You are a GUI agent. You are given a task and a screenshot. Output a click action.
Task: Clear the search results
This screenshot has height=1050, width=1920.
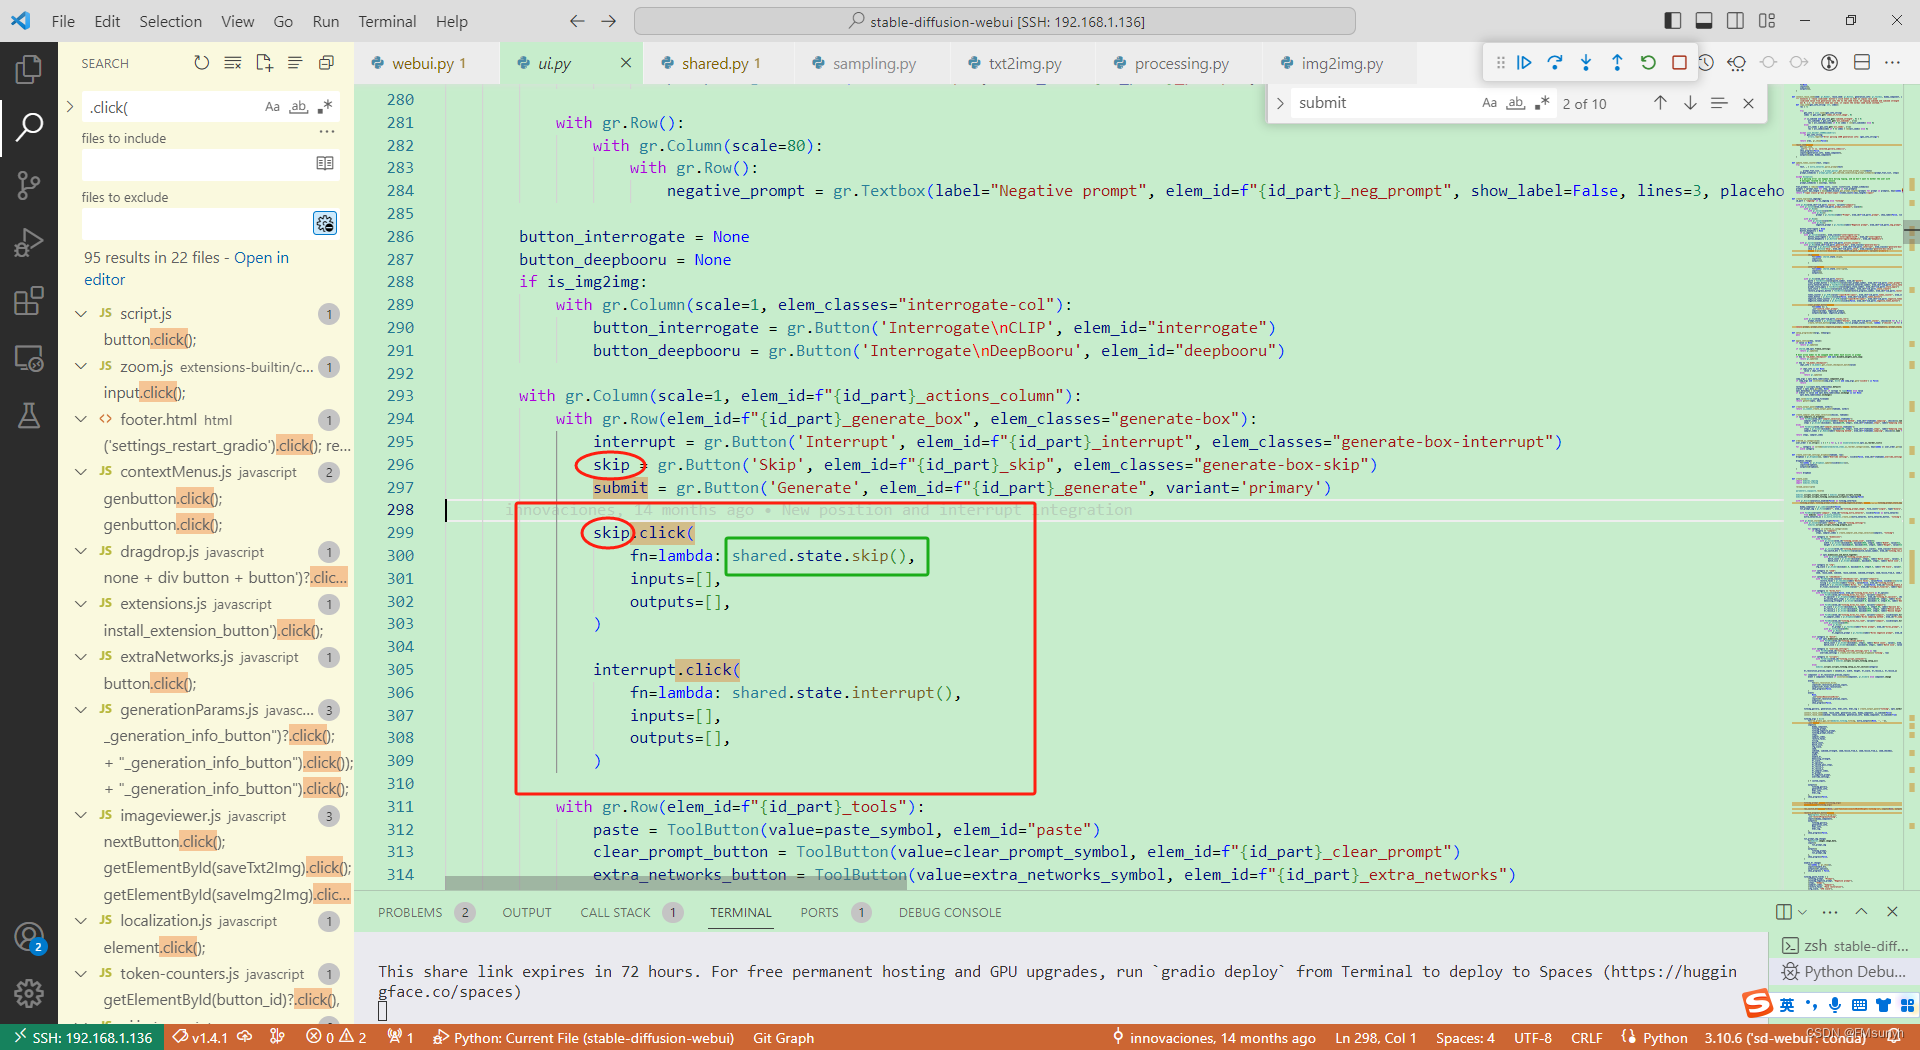coord(233,63)
